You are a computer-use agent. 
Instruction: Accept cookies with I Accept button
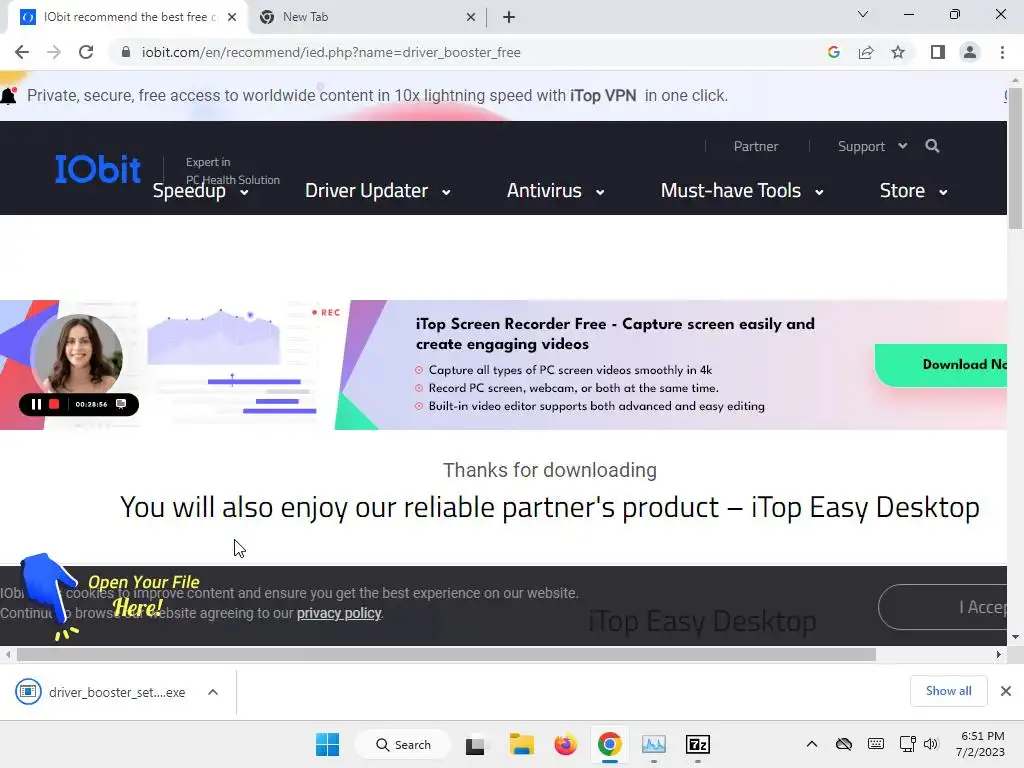(943, 607)
